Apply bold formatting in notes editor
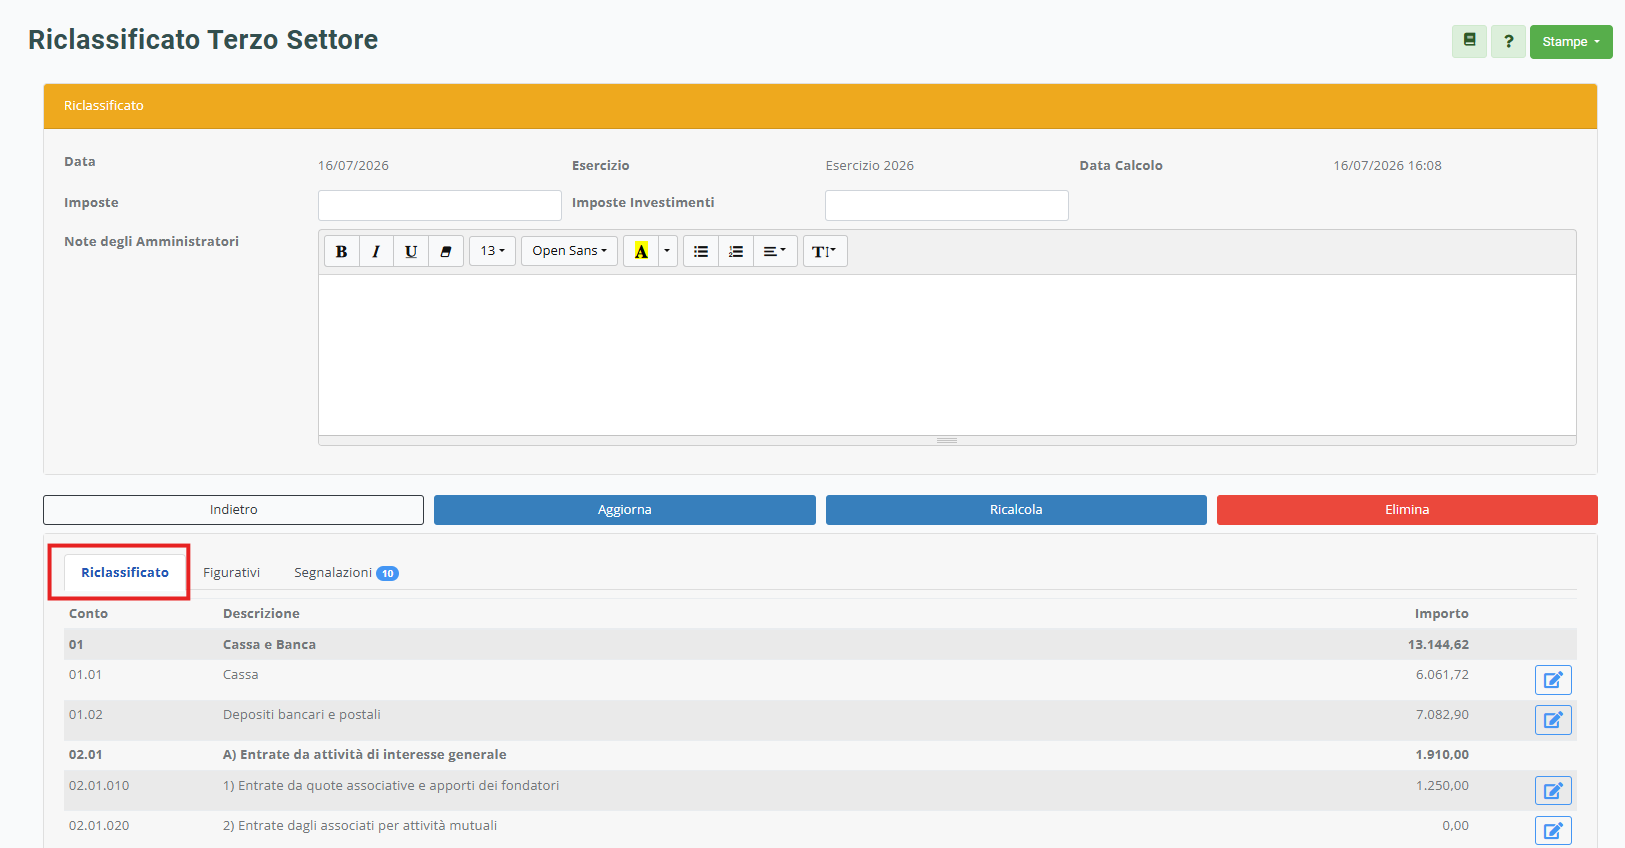 coord(341,251)
